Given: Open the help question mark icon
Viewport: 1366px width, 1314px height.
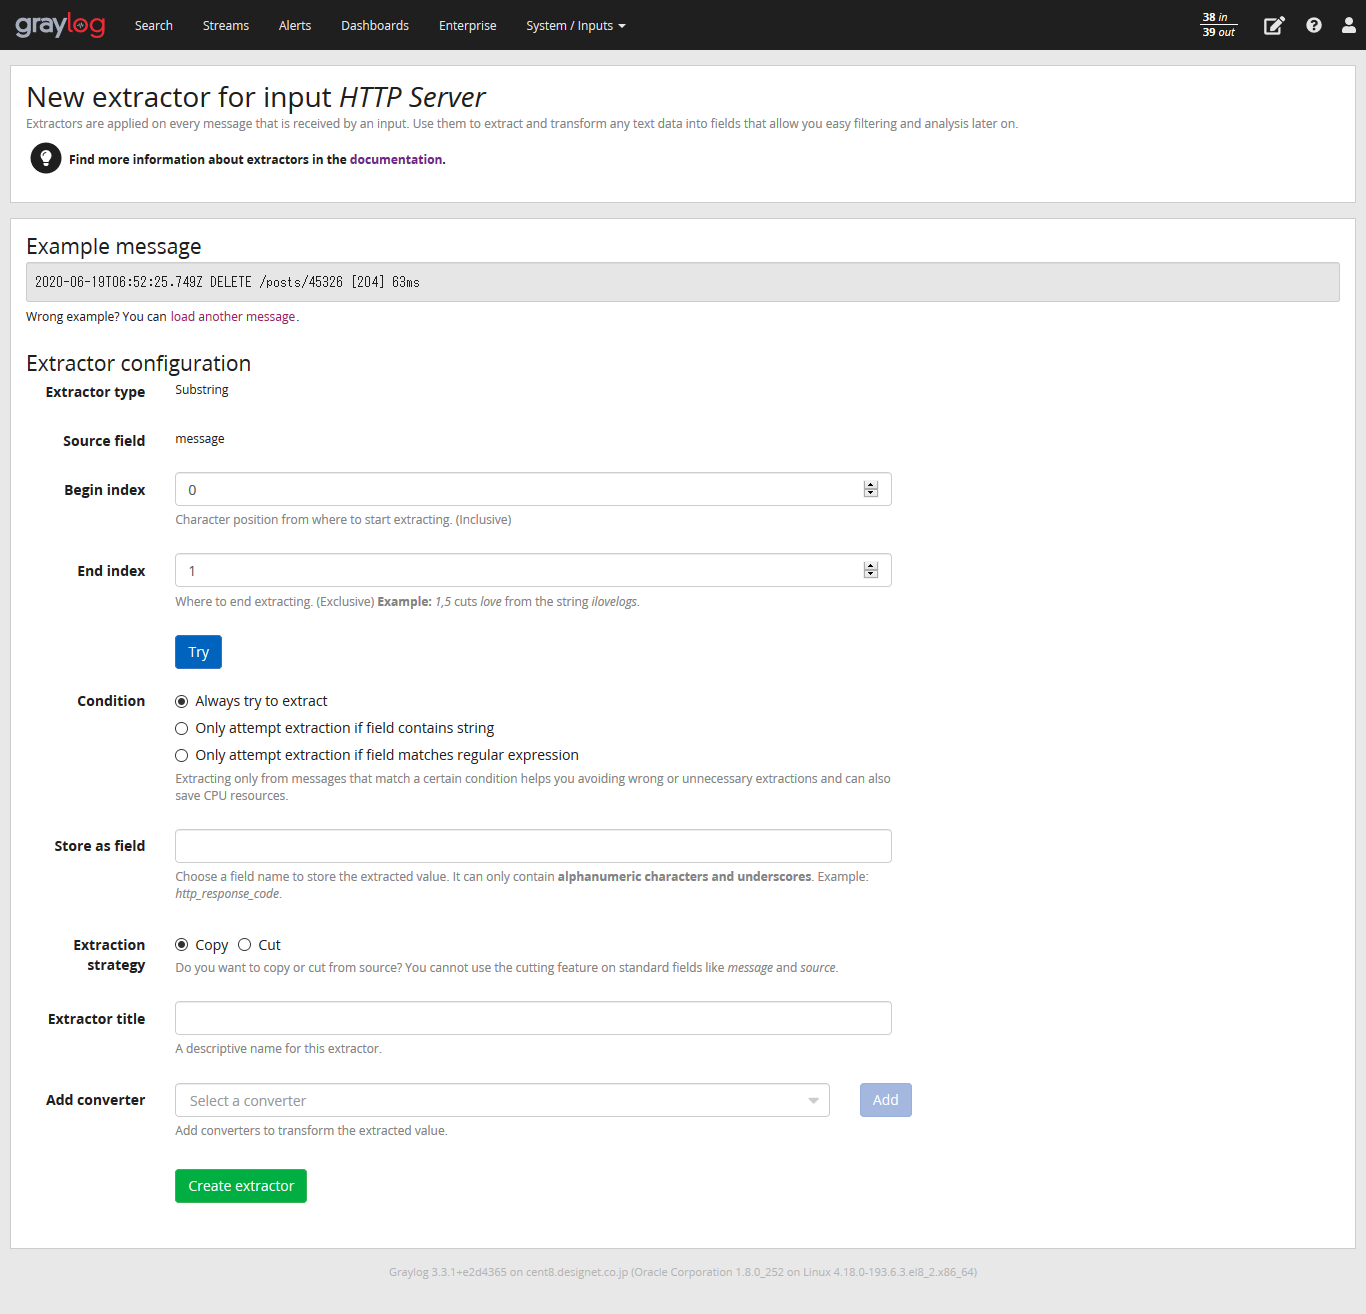Looking at the screenshot, I should (x=1314, y=26).
